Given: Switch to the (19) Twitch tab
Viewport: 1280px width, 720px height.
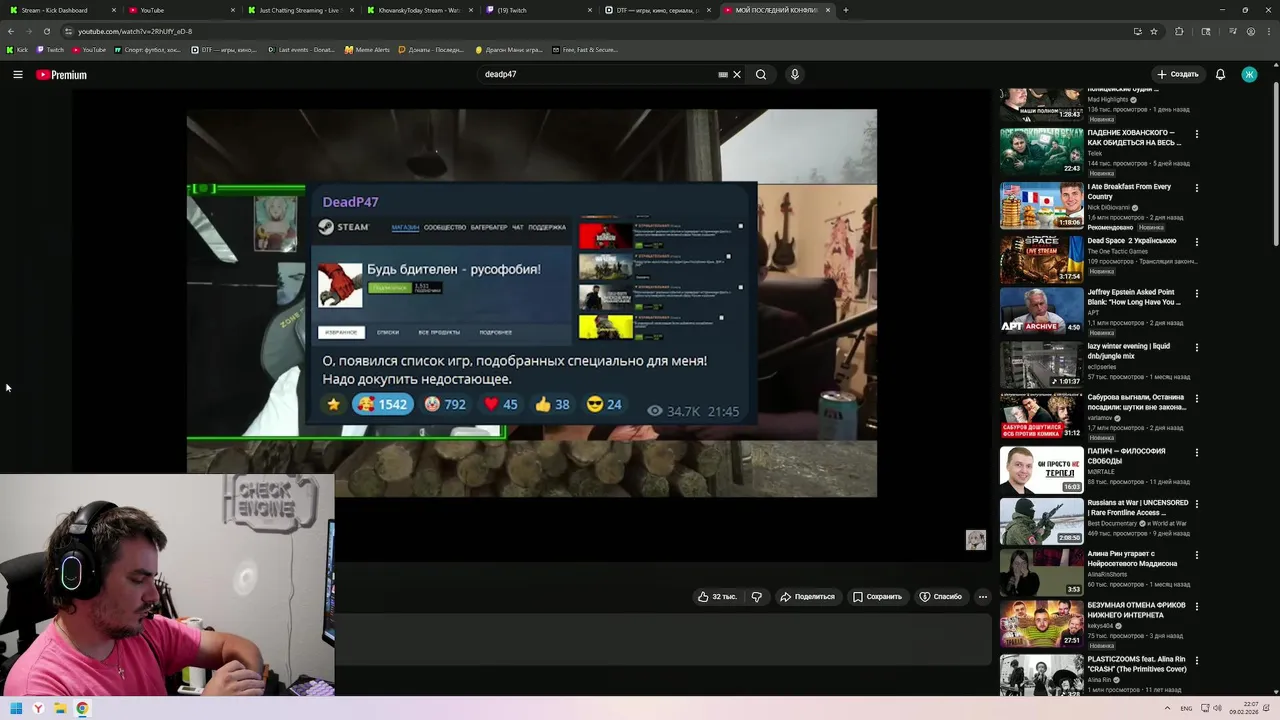Looking at the screenshot, I should (538, 10).
